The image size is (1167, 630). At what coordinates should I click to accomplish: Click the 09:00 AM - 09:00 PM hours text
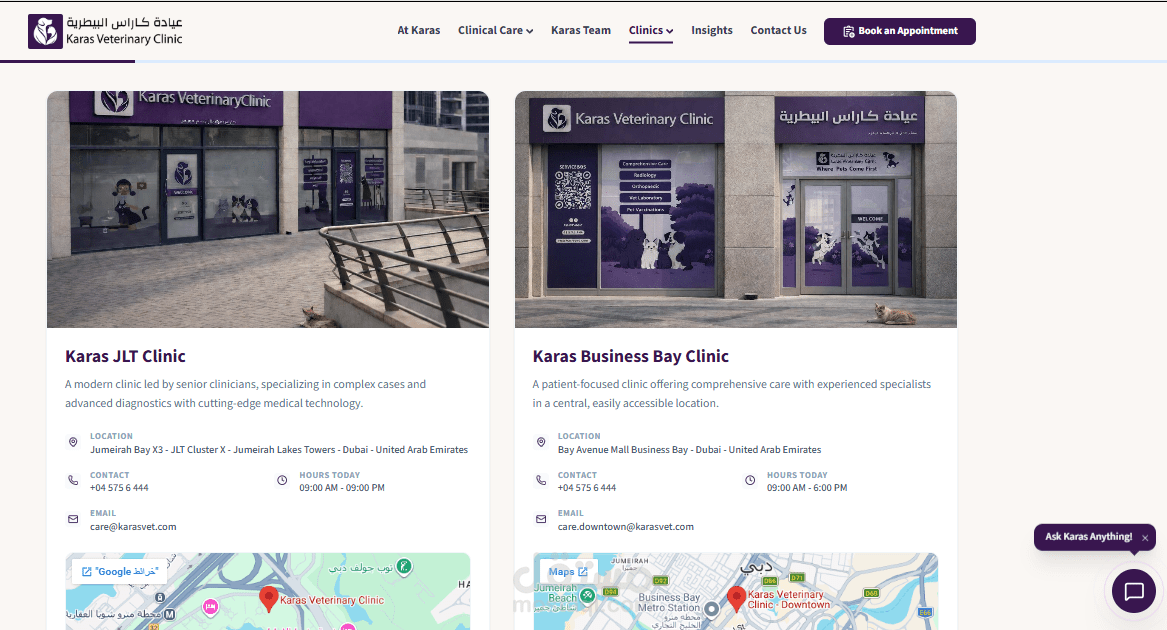tap(342, 488)
